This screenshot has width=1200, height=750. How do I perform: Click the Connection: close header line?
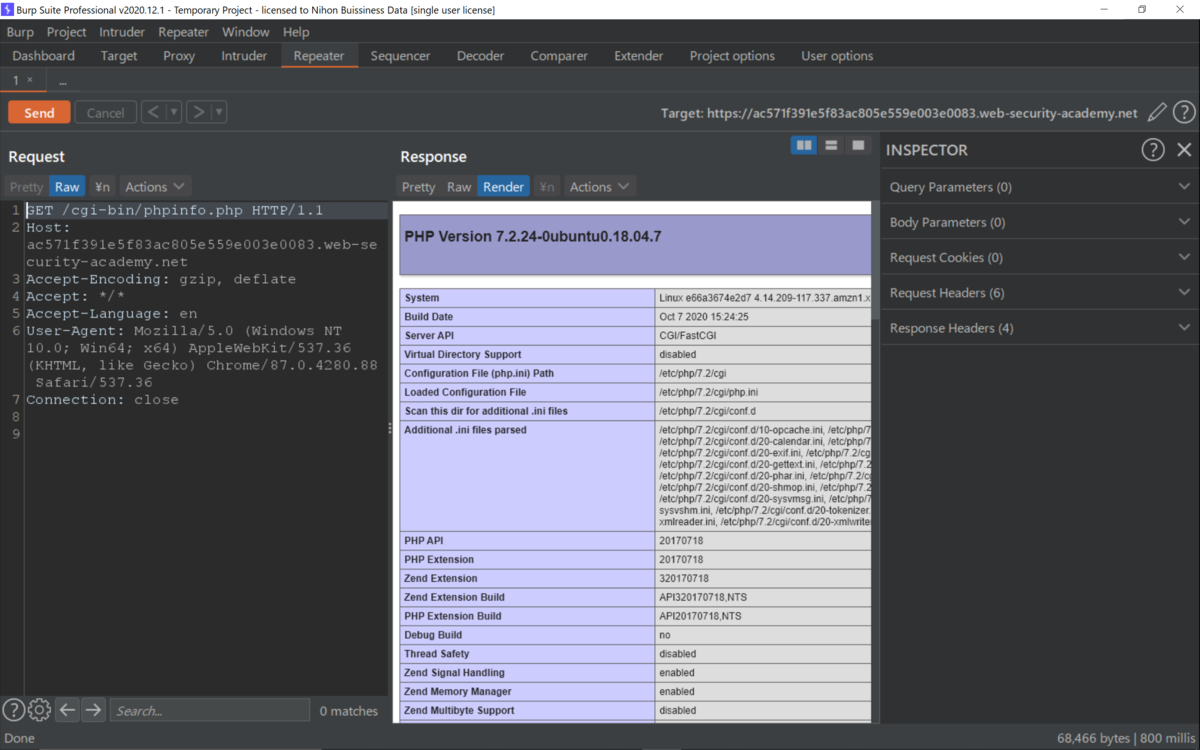click(x=102, y=399)
